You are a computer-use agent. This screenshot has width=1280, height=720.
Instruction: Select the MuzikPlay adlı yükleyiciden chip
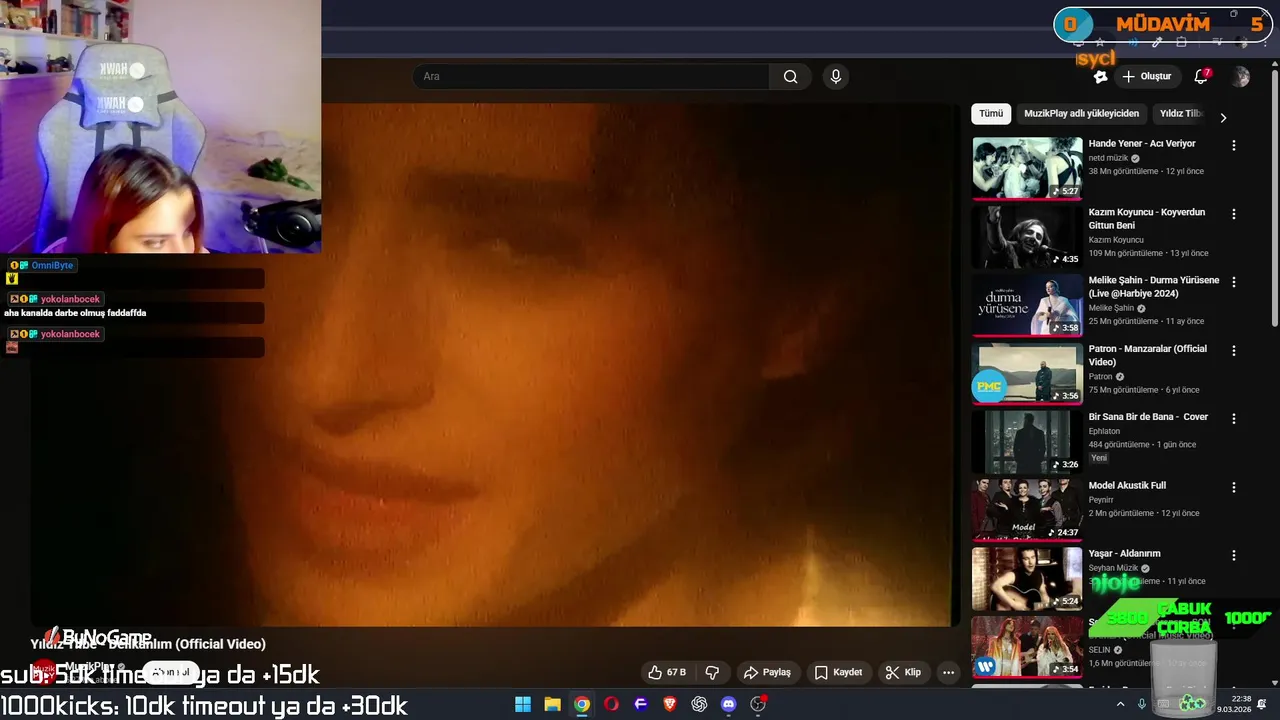pyautogui.click(x=1081, y=114)
